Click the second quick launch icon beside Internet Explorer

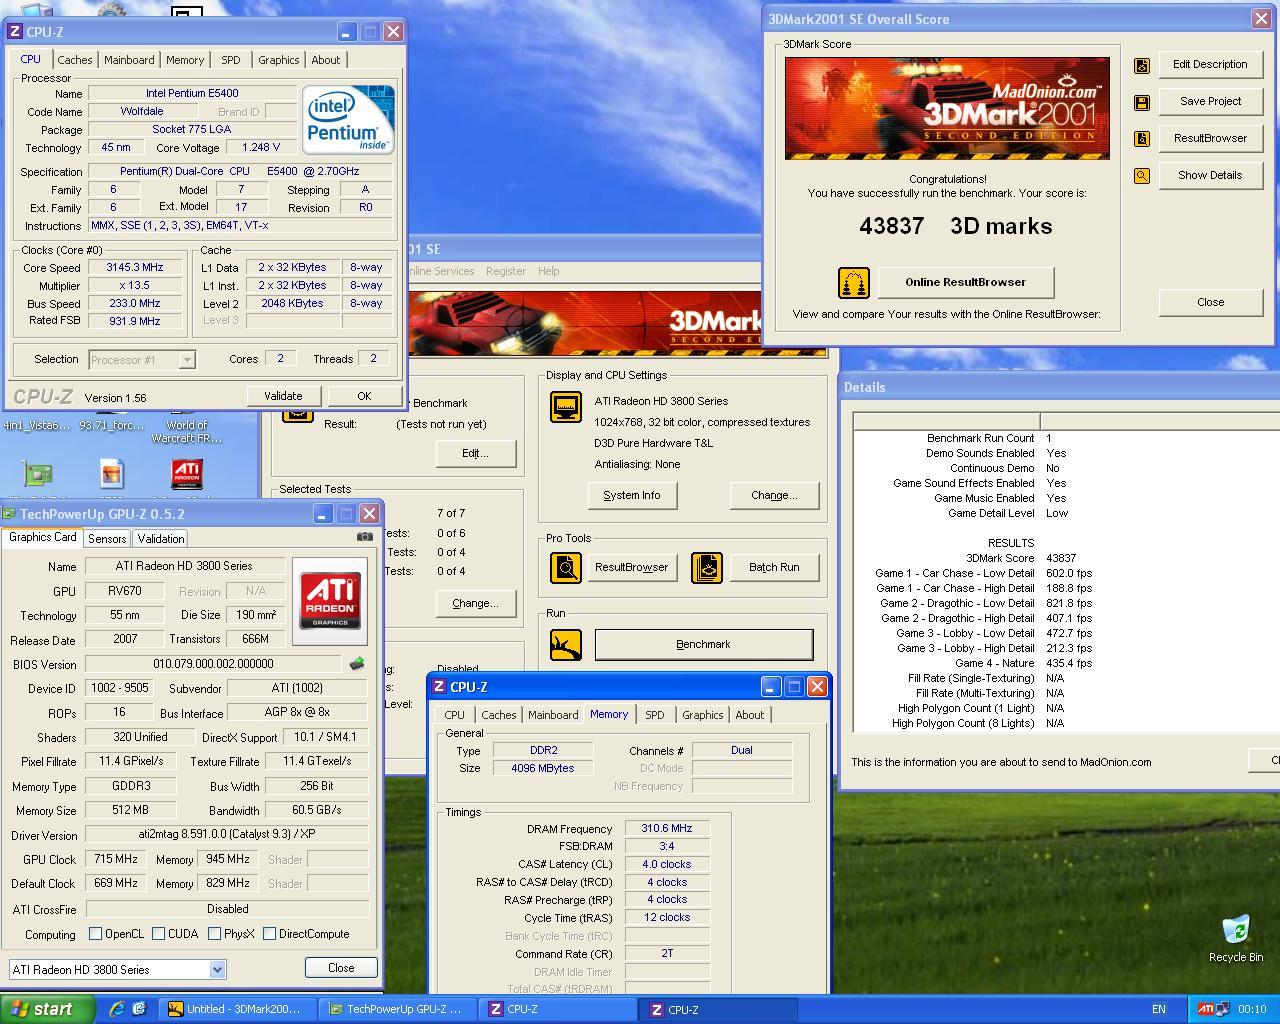click(x=139, y=1009)
